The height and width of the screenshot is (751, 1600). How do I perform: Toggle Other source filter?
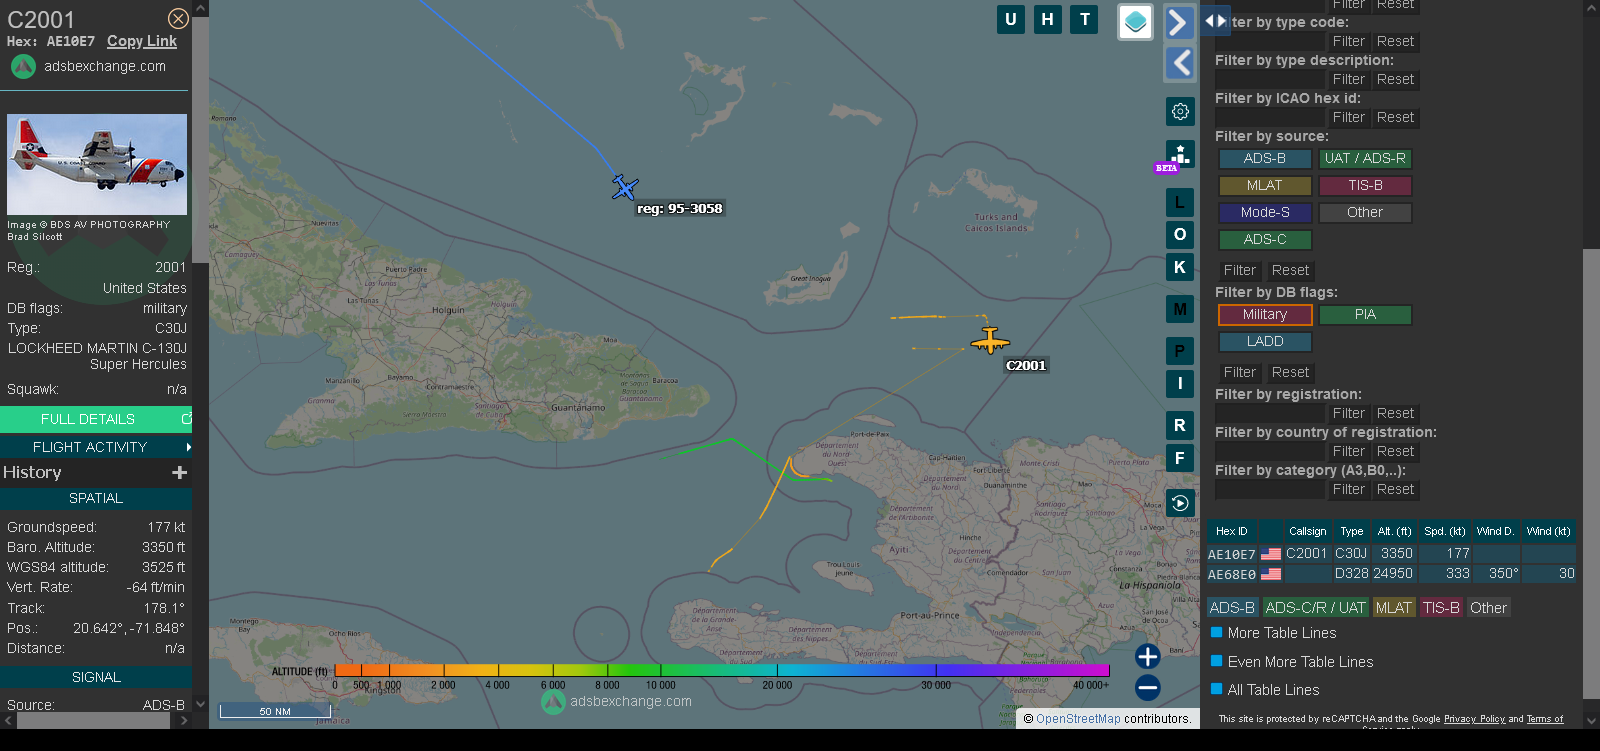click(1365, 212)
